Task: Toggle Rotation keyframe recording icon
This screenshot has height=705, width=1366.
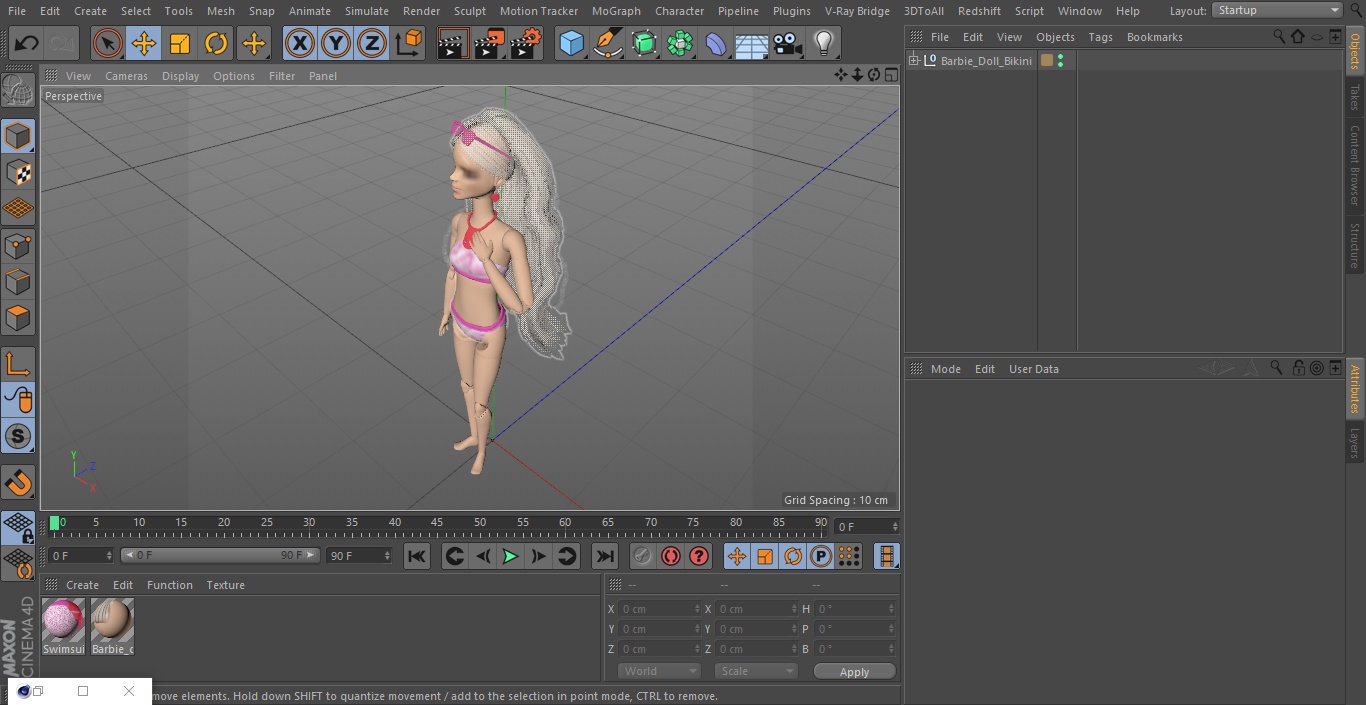Action: coord(793,557)
